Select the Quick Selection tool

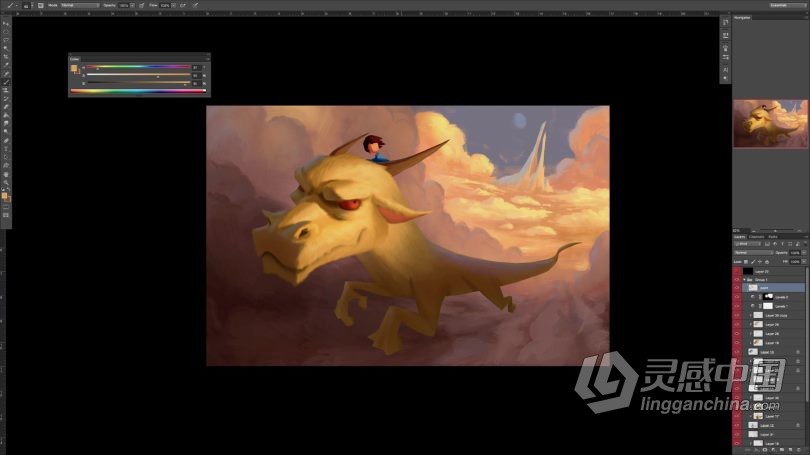6,48
